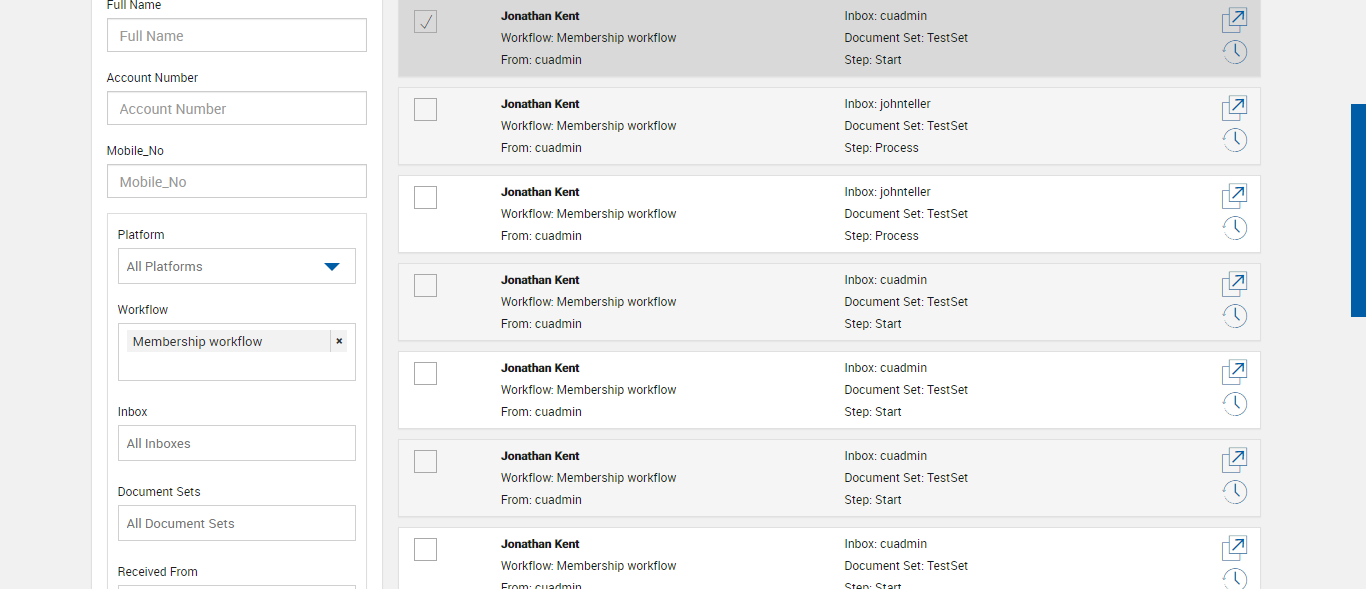
Task: Open the checked Jonathan Kent item in new window
Action: [x=1234, y=20]
